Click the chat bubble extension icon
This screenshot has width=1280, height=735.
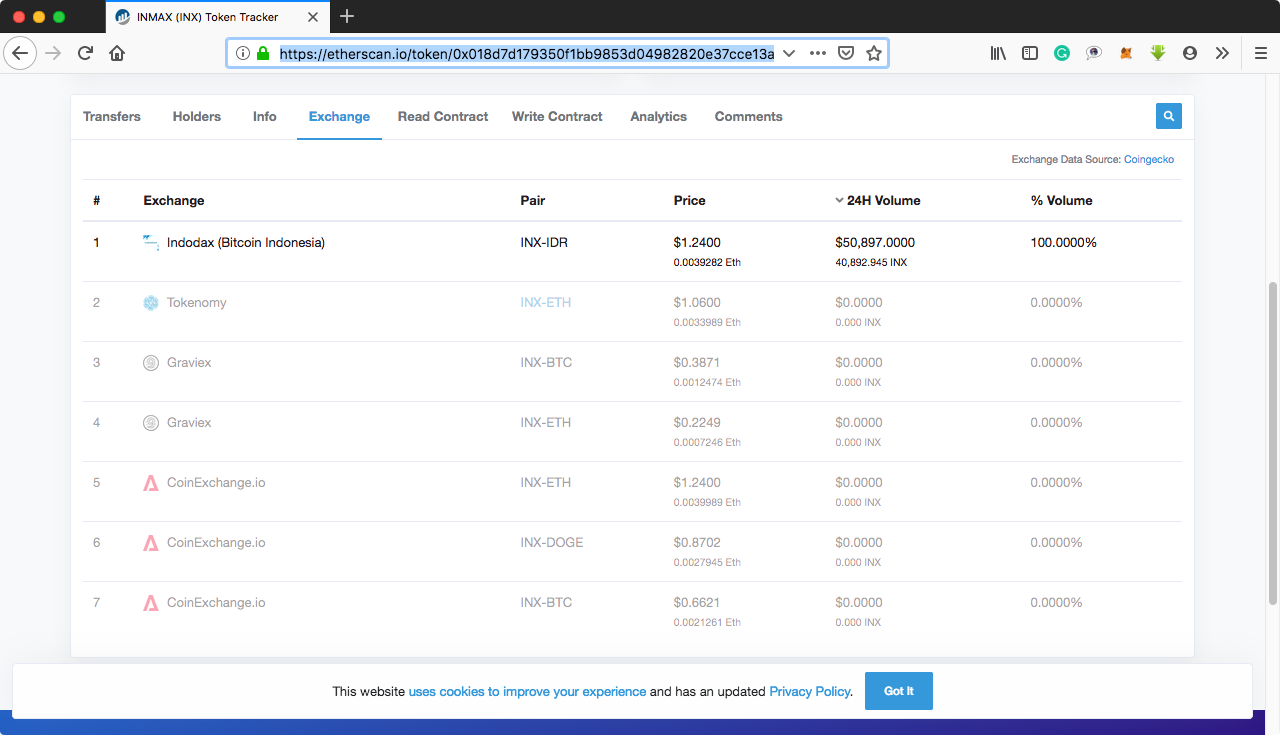[1094, 53]
